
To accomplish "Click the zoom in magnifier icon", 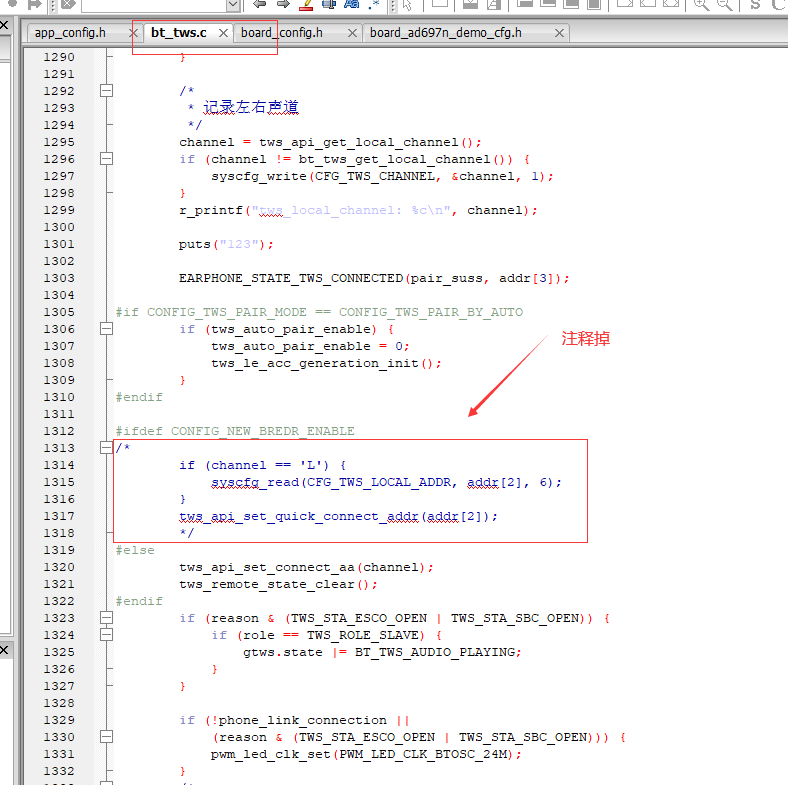I will click(702, 5).
